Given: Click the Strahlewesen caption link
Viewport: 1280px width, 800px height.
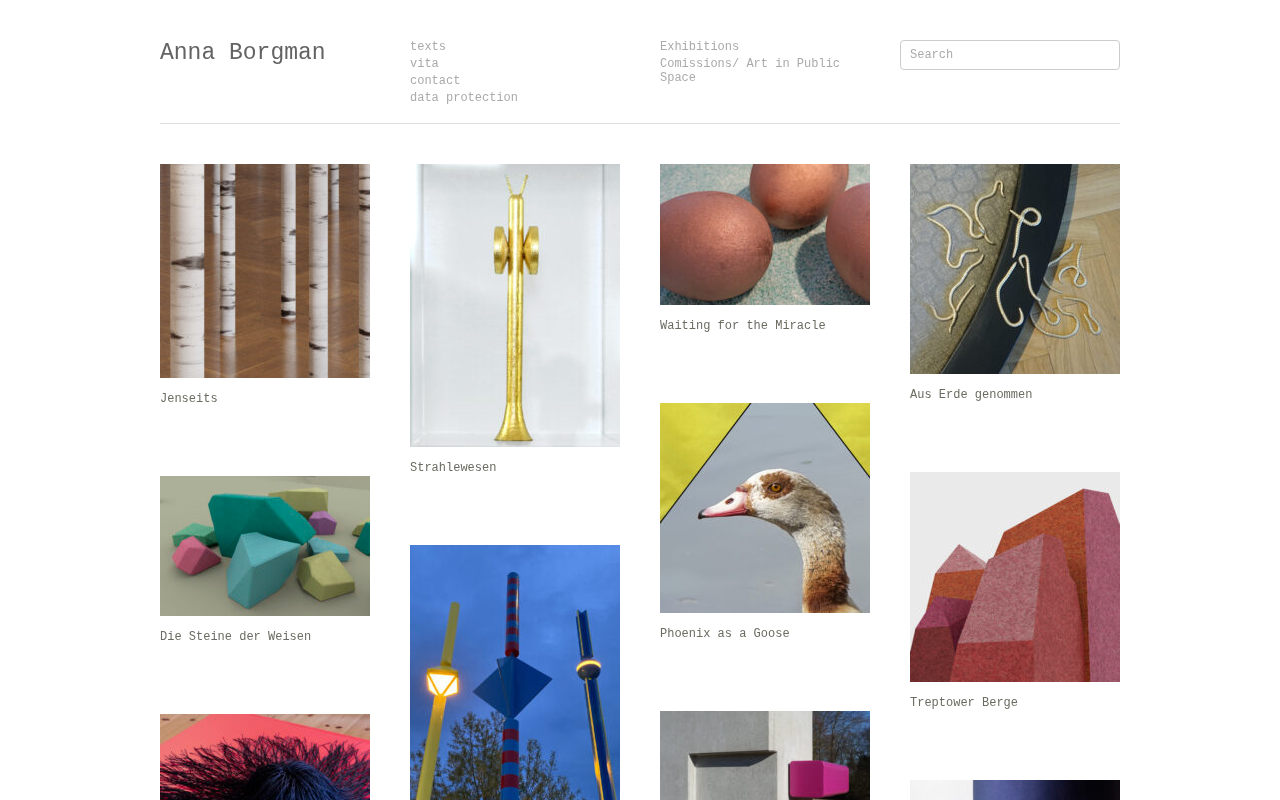Looking at the screenshot, I should [x=453, y=468].
